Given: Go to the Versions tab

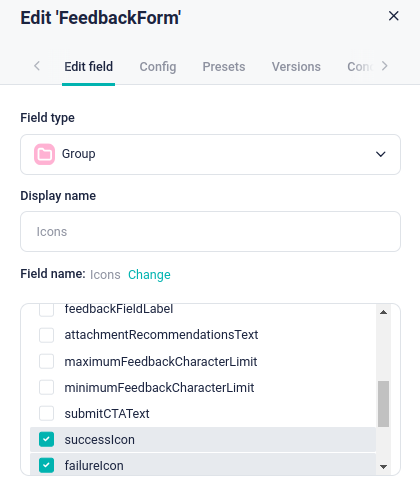Looking at the screenshot, I should point(296,67).
